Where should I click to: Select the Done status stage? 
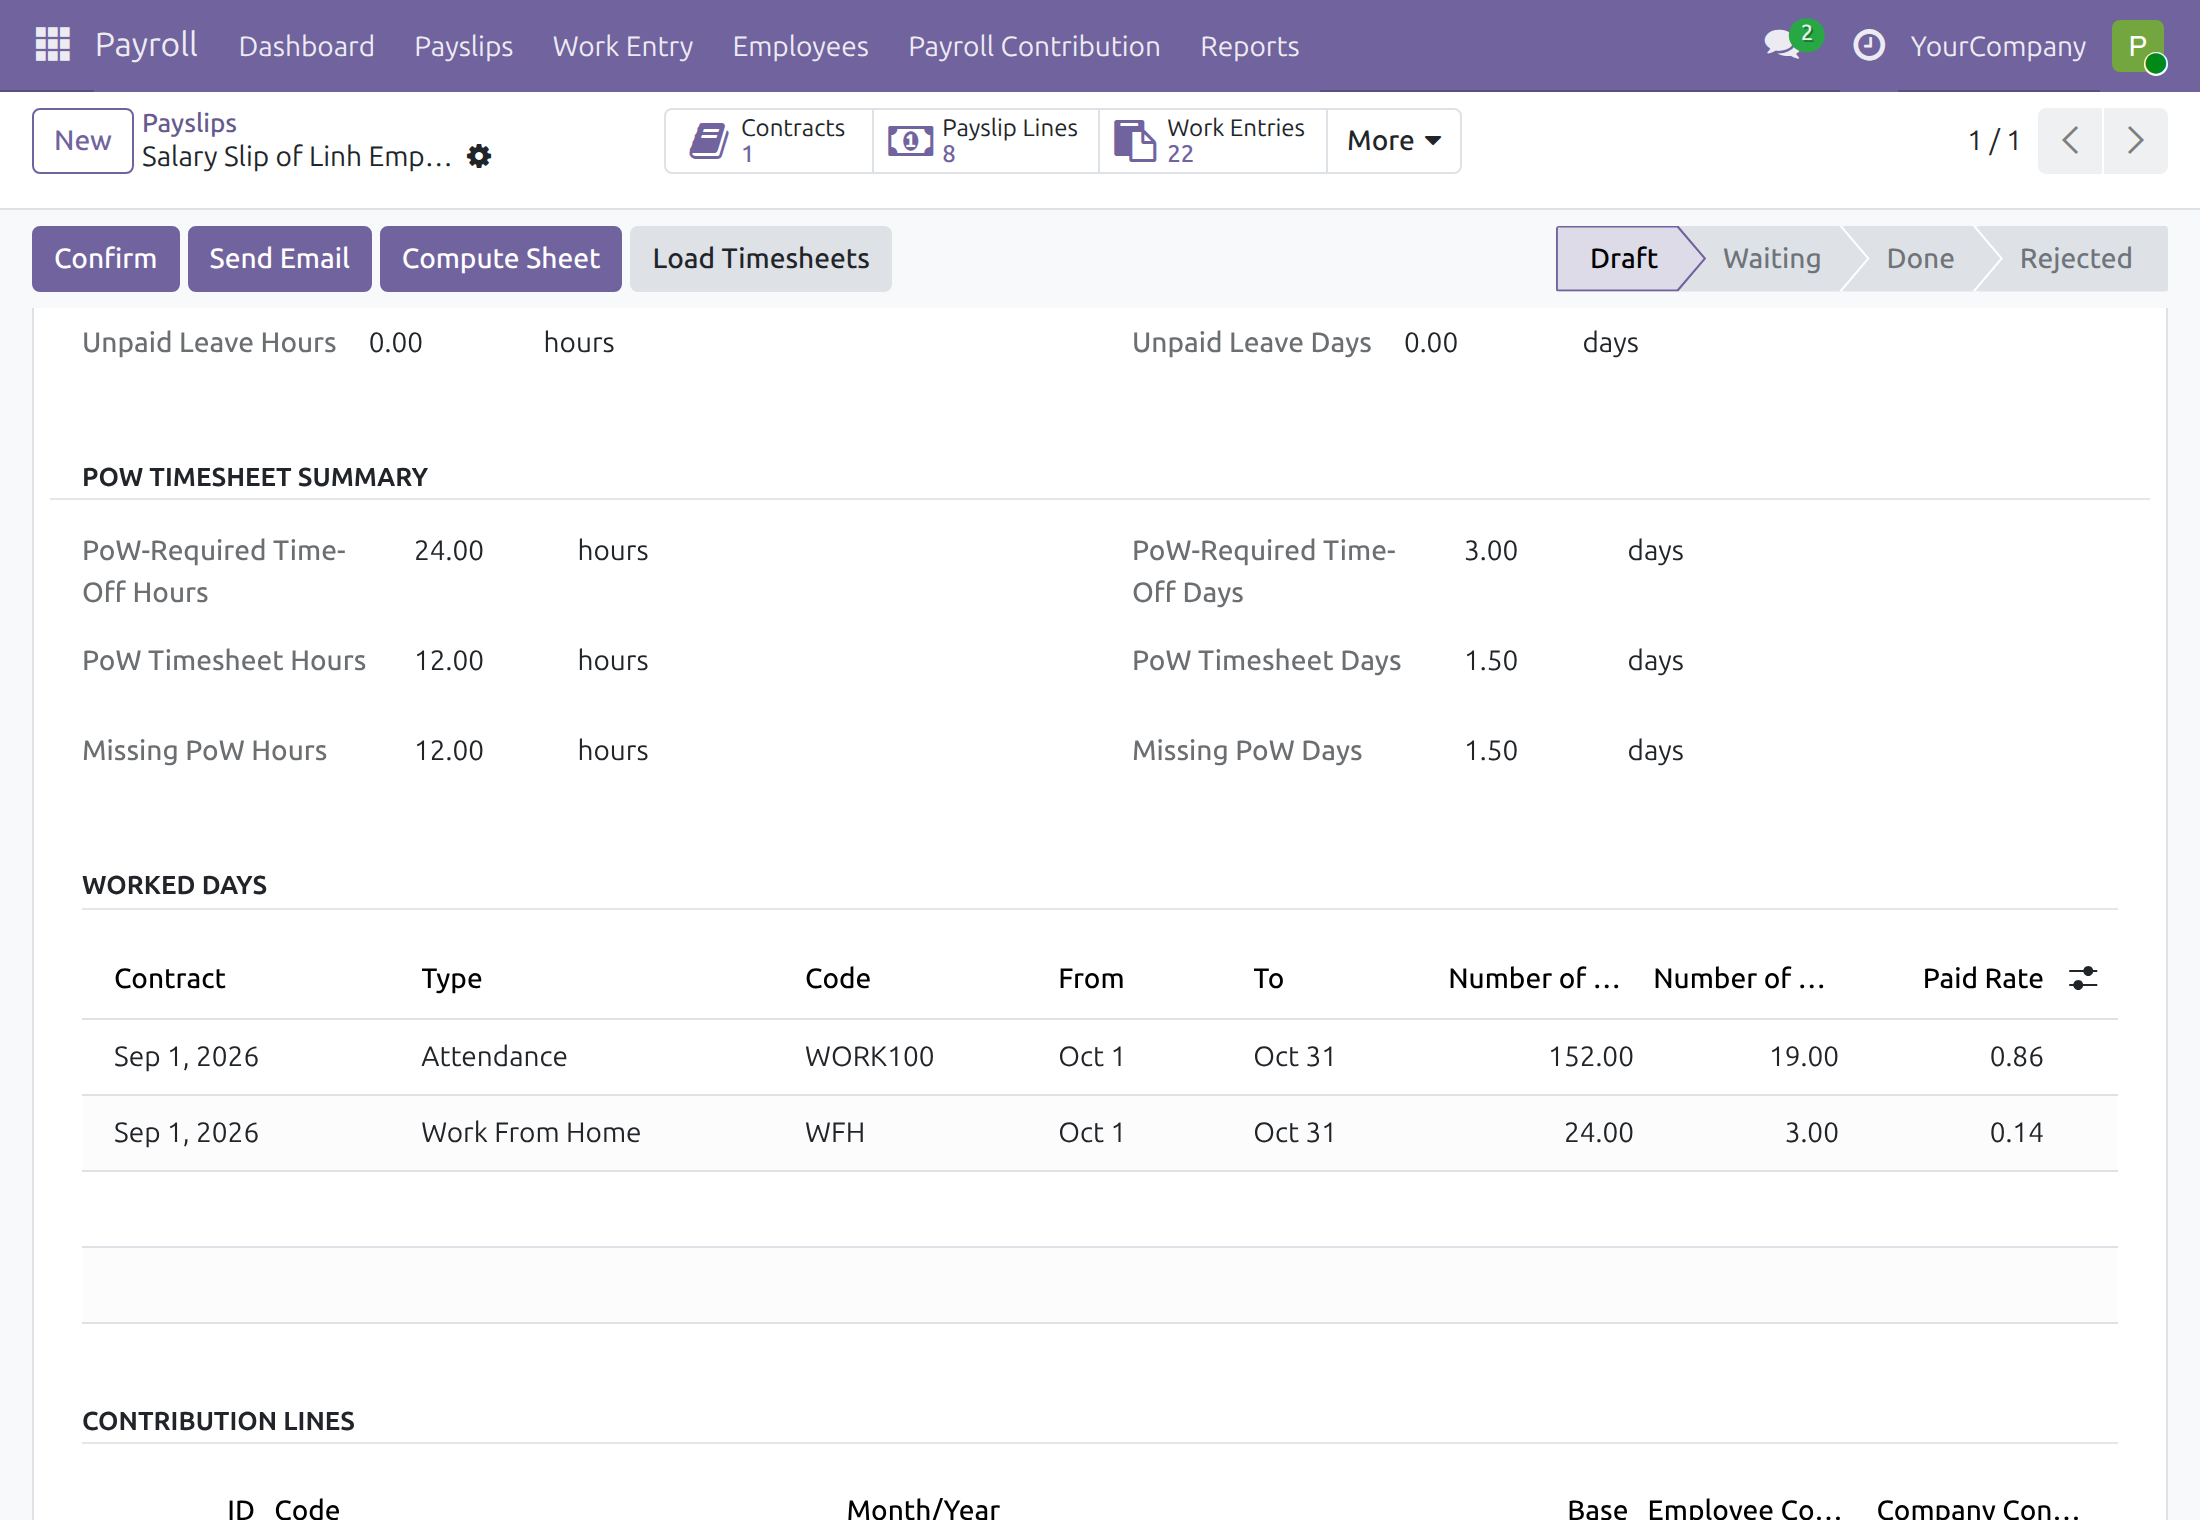(1920, 259)
